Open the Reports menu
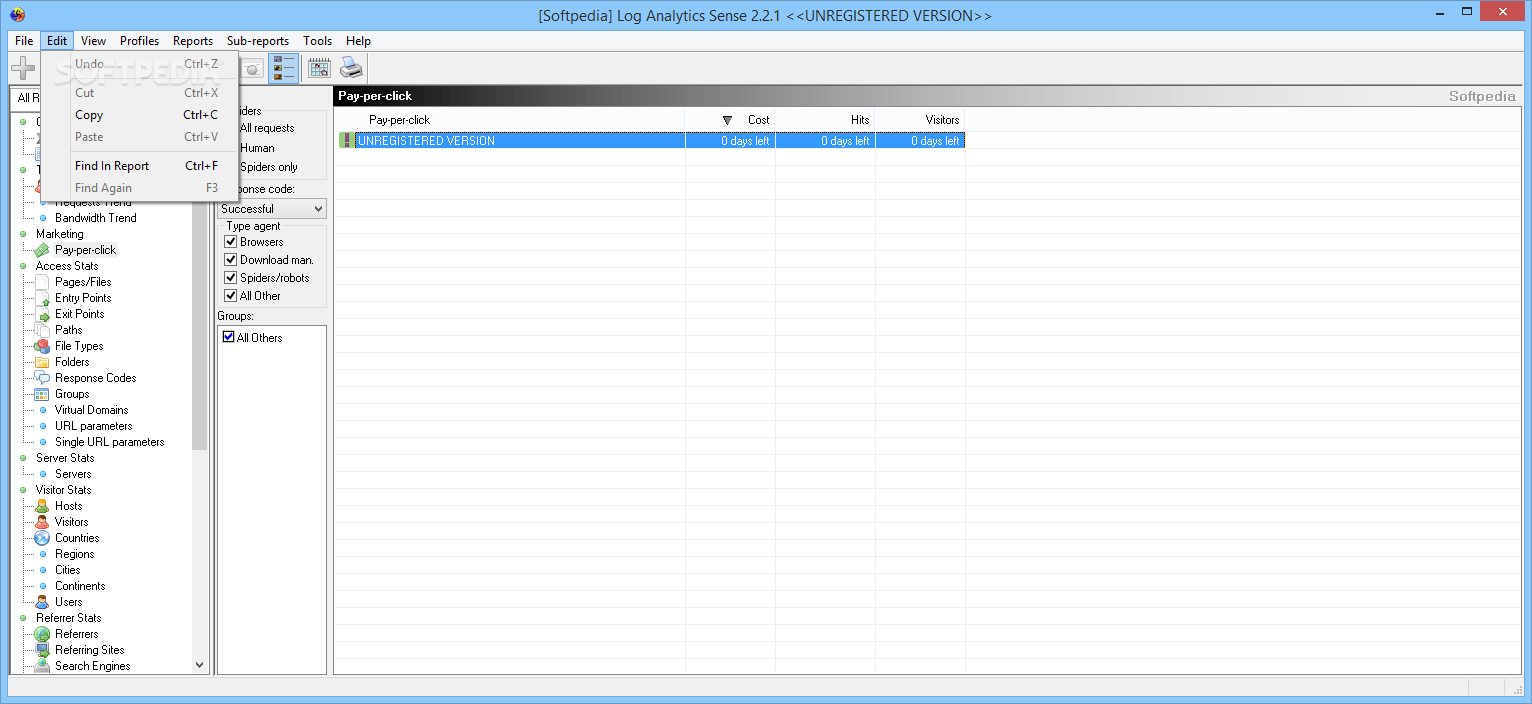 pyautogui.click(x=192, y=41)
